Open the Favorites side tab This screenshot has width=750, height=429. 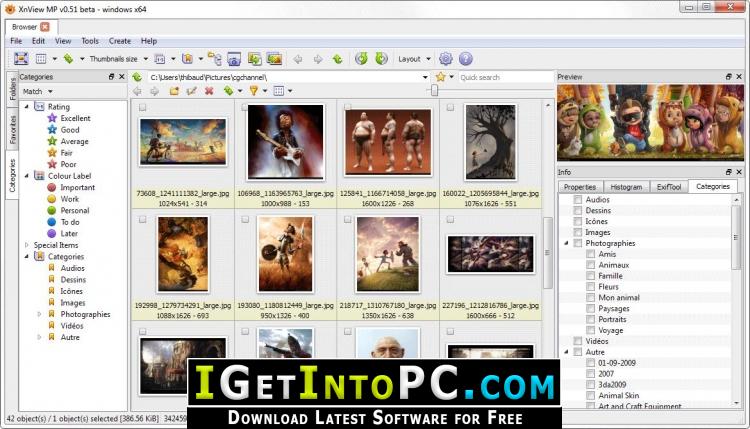pos(12,130)
